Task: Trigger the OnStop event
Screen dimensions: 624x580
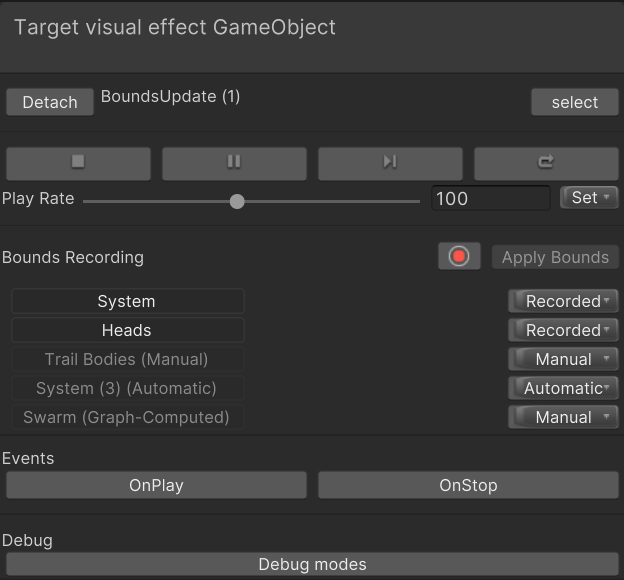Action: coord(468,485)
